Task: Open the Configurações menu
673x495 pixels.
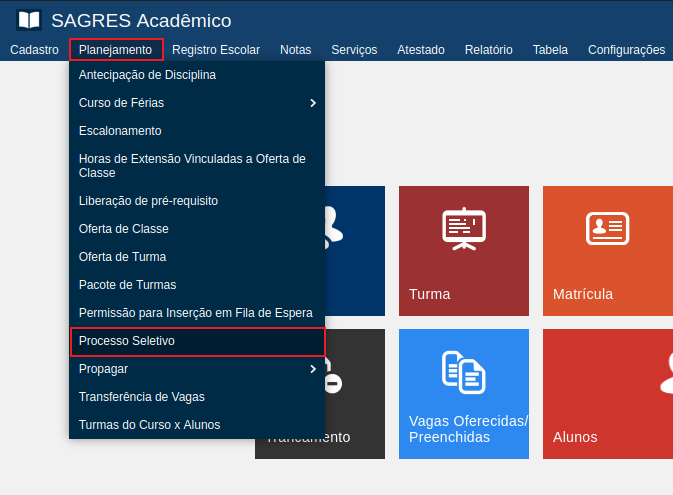Action: (626, 49)
